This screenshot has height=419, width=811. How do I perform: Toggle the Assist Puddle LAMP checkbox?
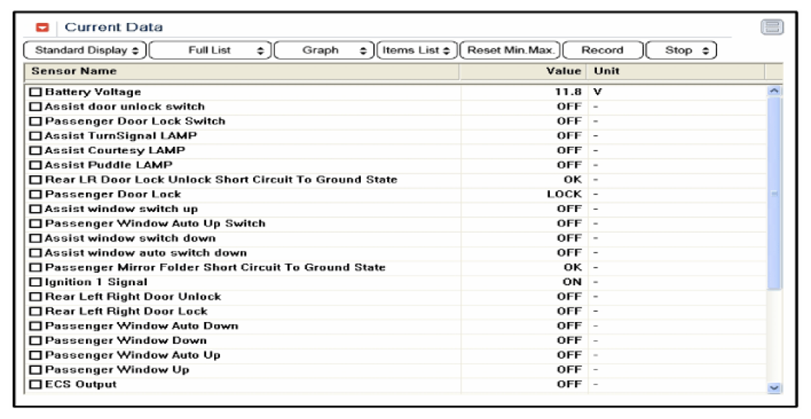point(36,165)
